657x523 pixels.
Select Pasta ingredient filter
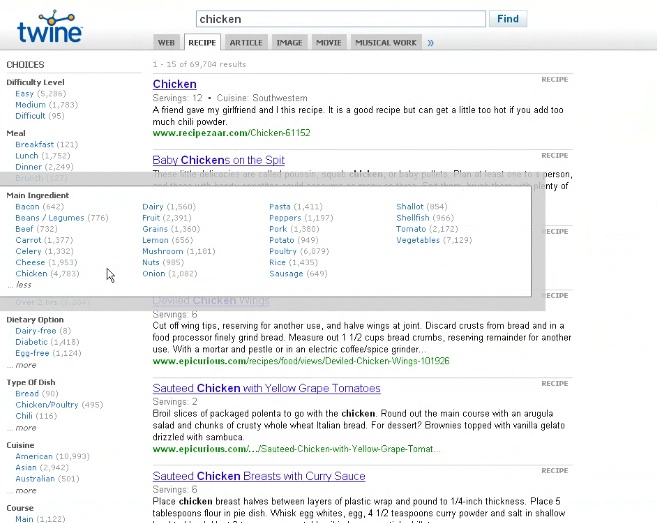pos(280,207)
